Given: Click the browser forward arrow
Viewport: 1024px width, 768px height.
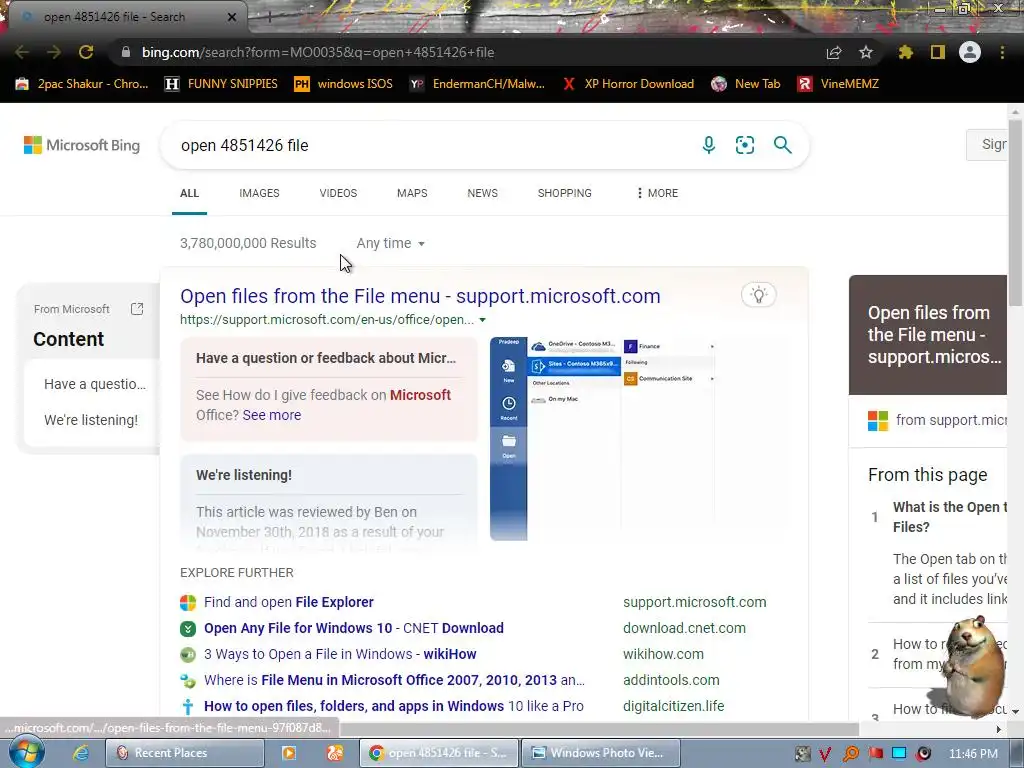Looking at the screenshot, I should coord(54,52).
